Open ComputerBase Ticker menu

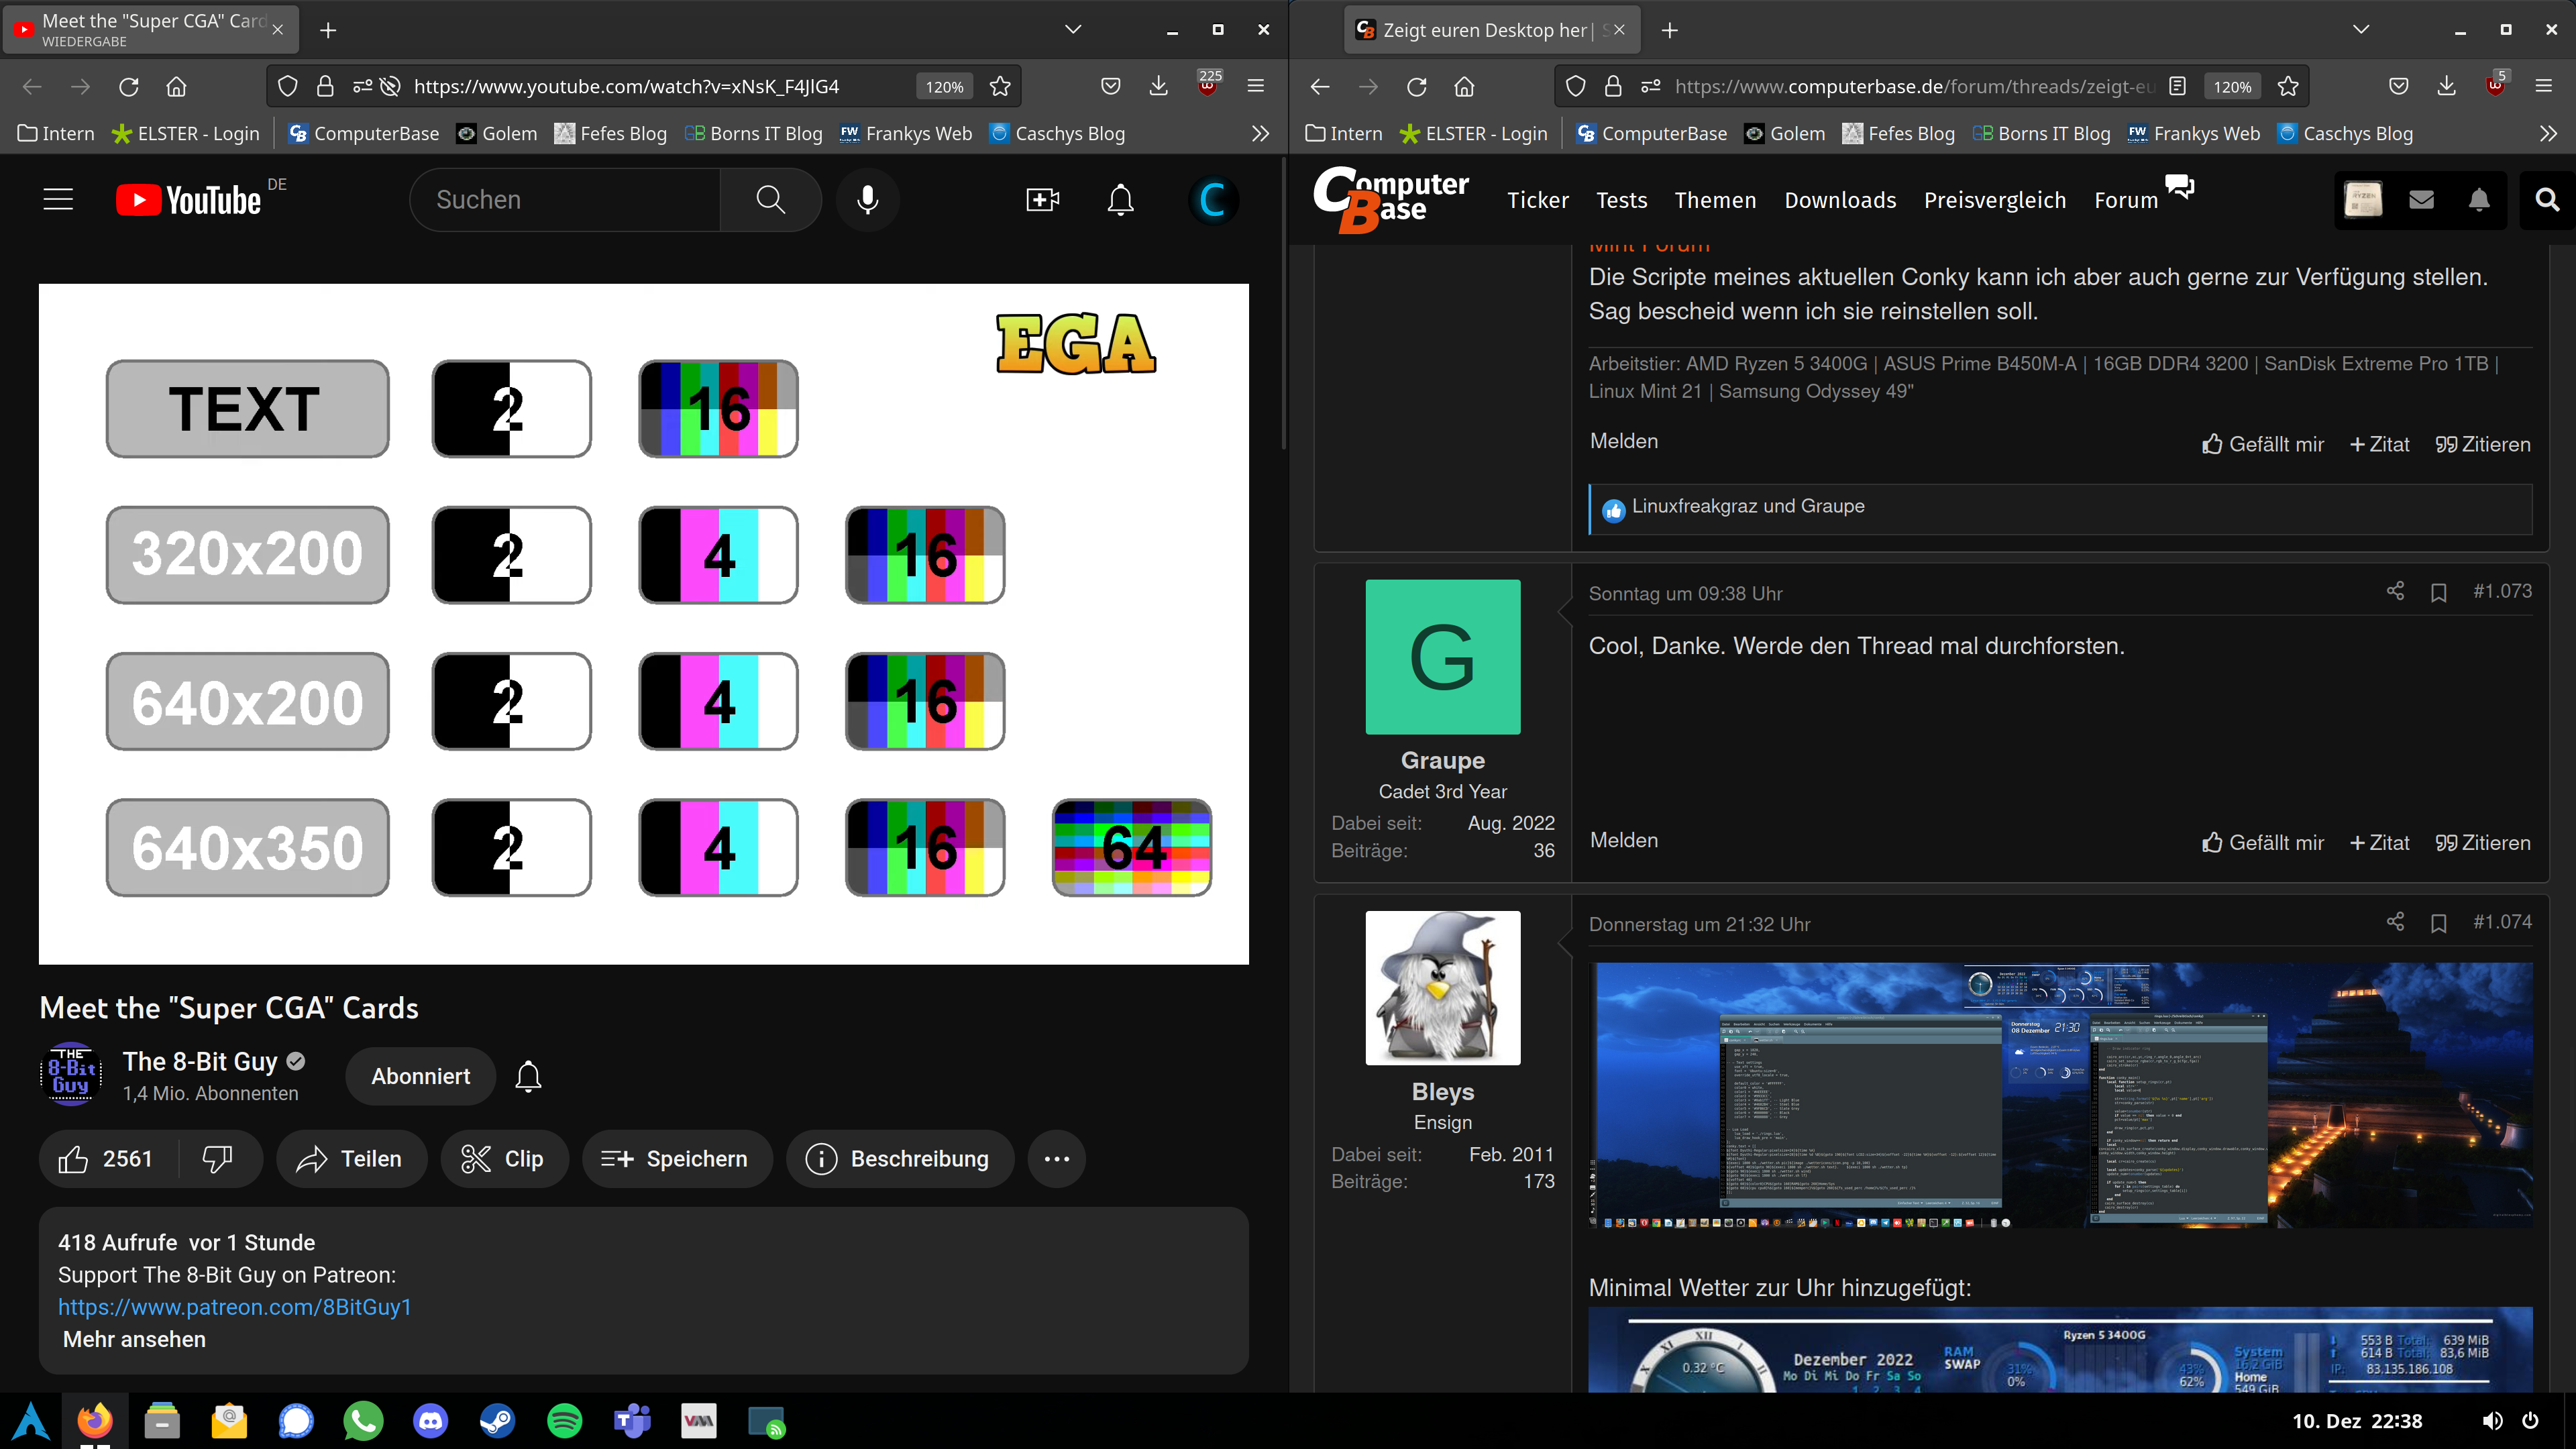click(1538, 200)
